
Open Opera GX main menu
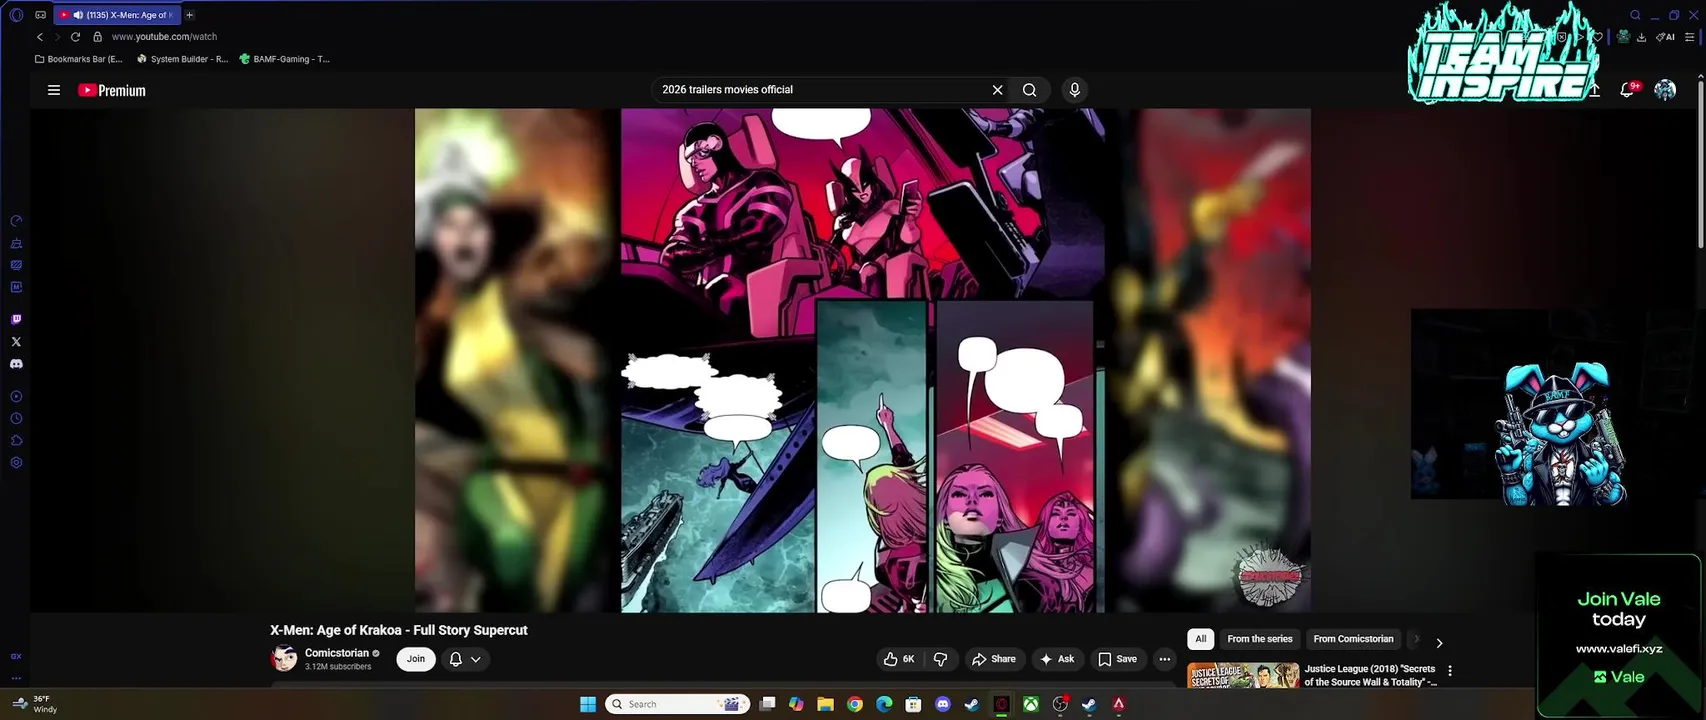(x=16, y=15)
